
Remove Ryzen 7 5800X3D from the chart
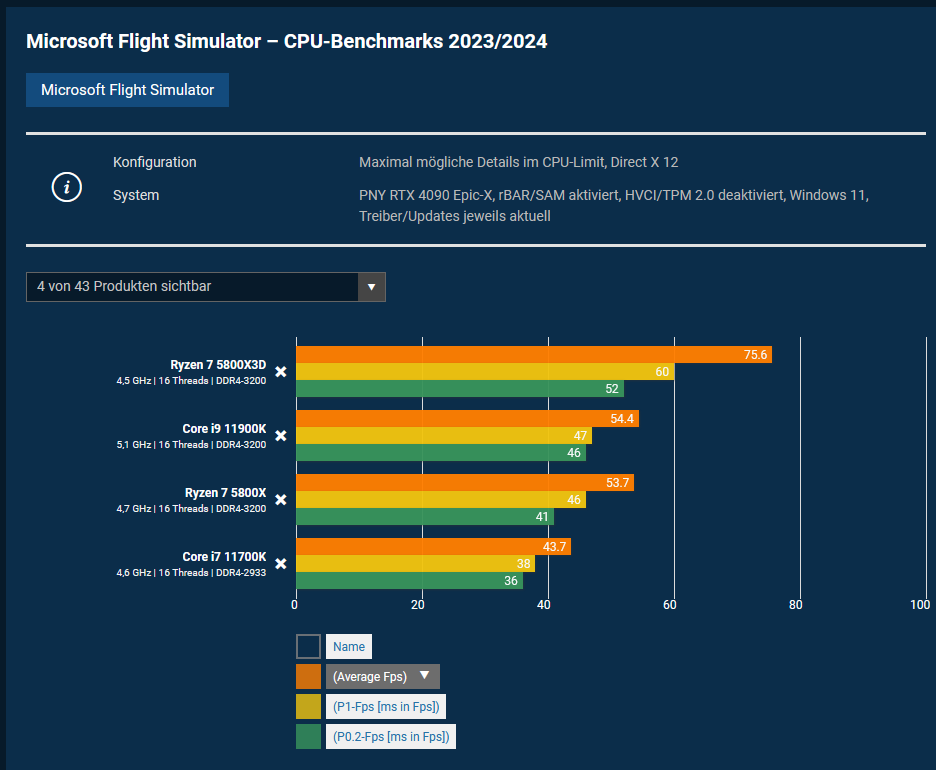tap(281, 372)
